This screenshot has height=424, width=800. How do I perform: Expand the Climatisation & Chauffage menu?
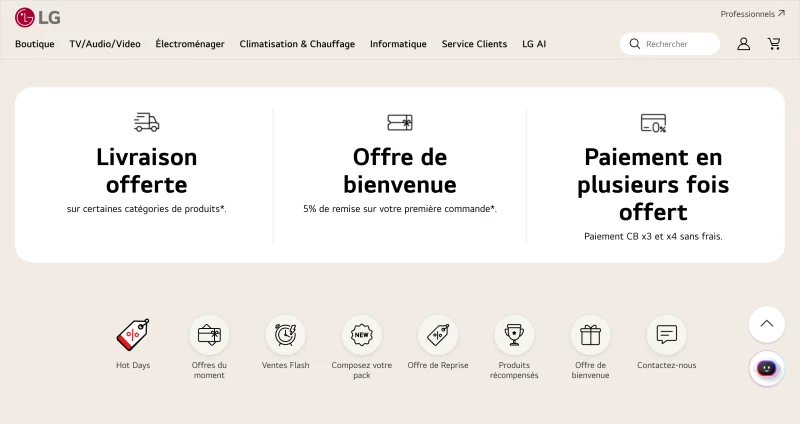click(x=297, y=44)
